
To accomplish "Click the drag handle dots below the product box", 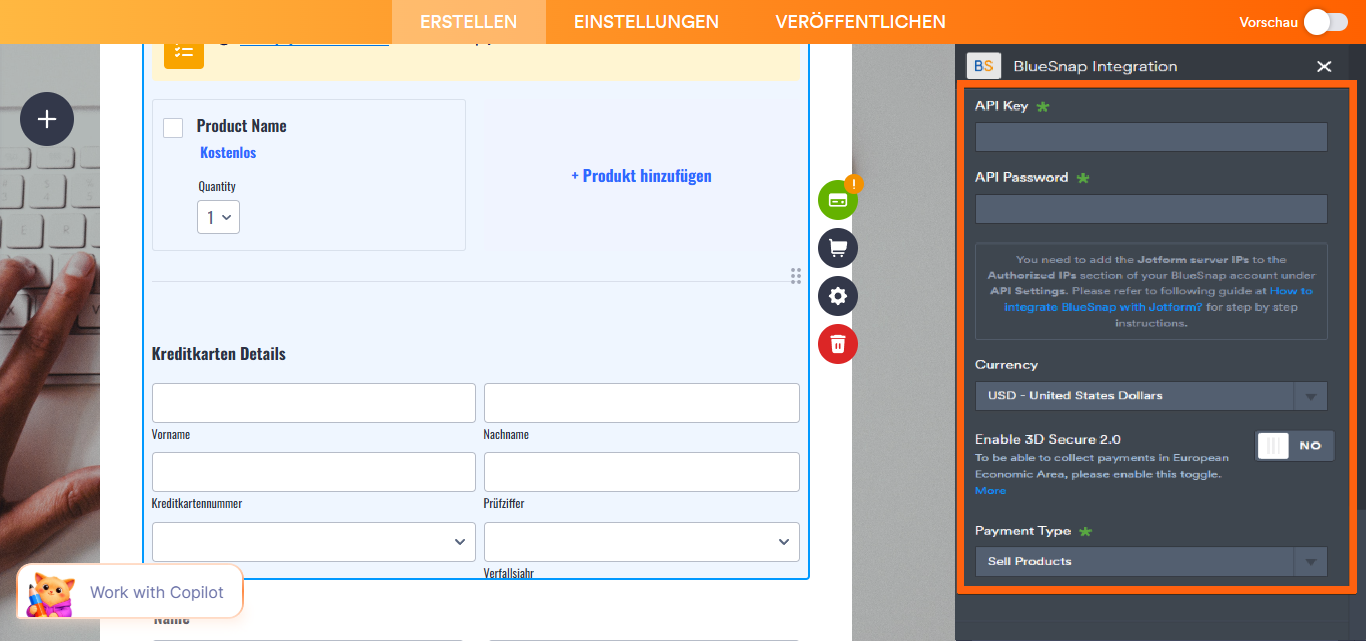I will point(796,276).
